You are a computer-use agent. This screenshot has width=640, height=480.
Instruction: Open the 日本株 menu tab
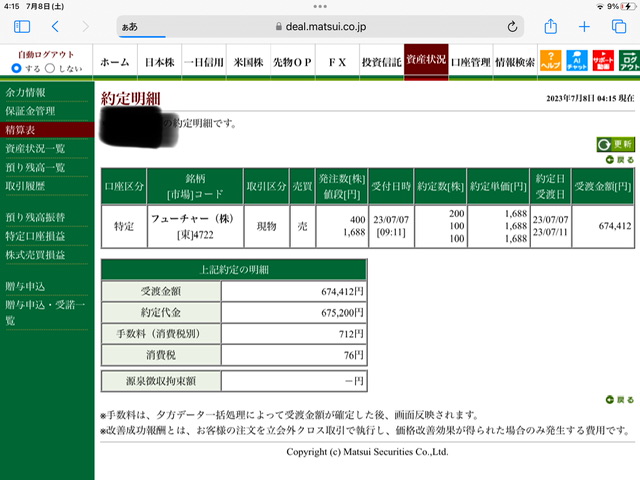[x=160, y=62]
